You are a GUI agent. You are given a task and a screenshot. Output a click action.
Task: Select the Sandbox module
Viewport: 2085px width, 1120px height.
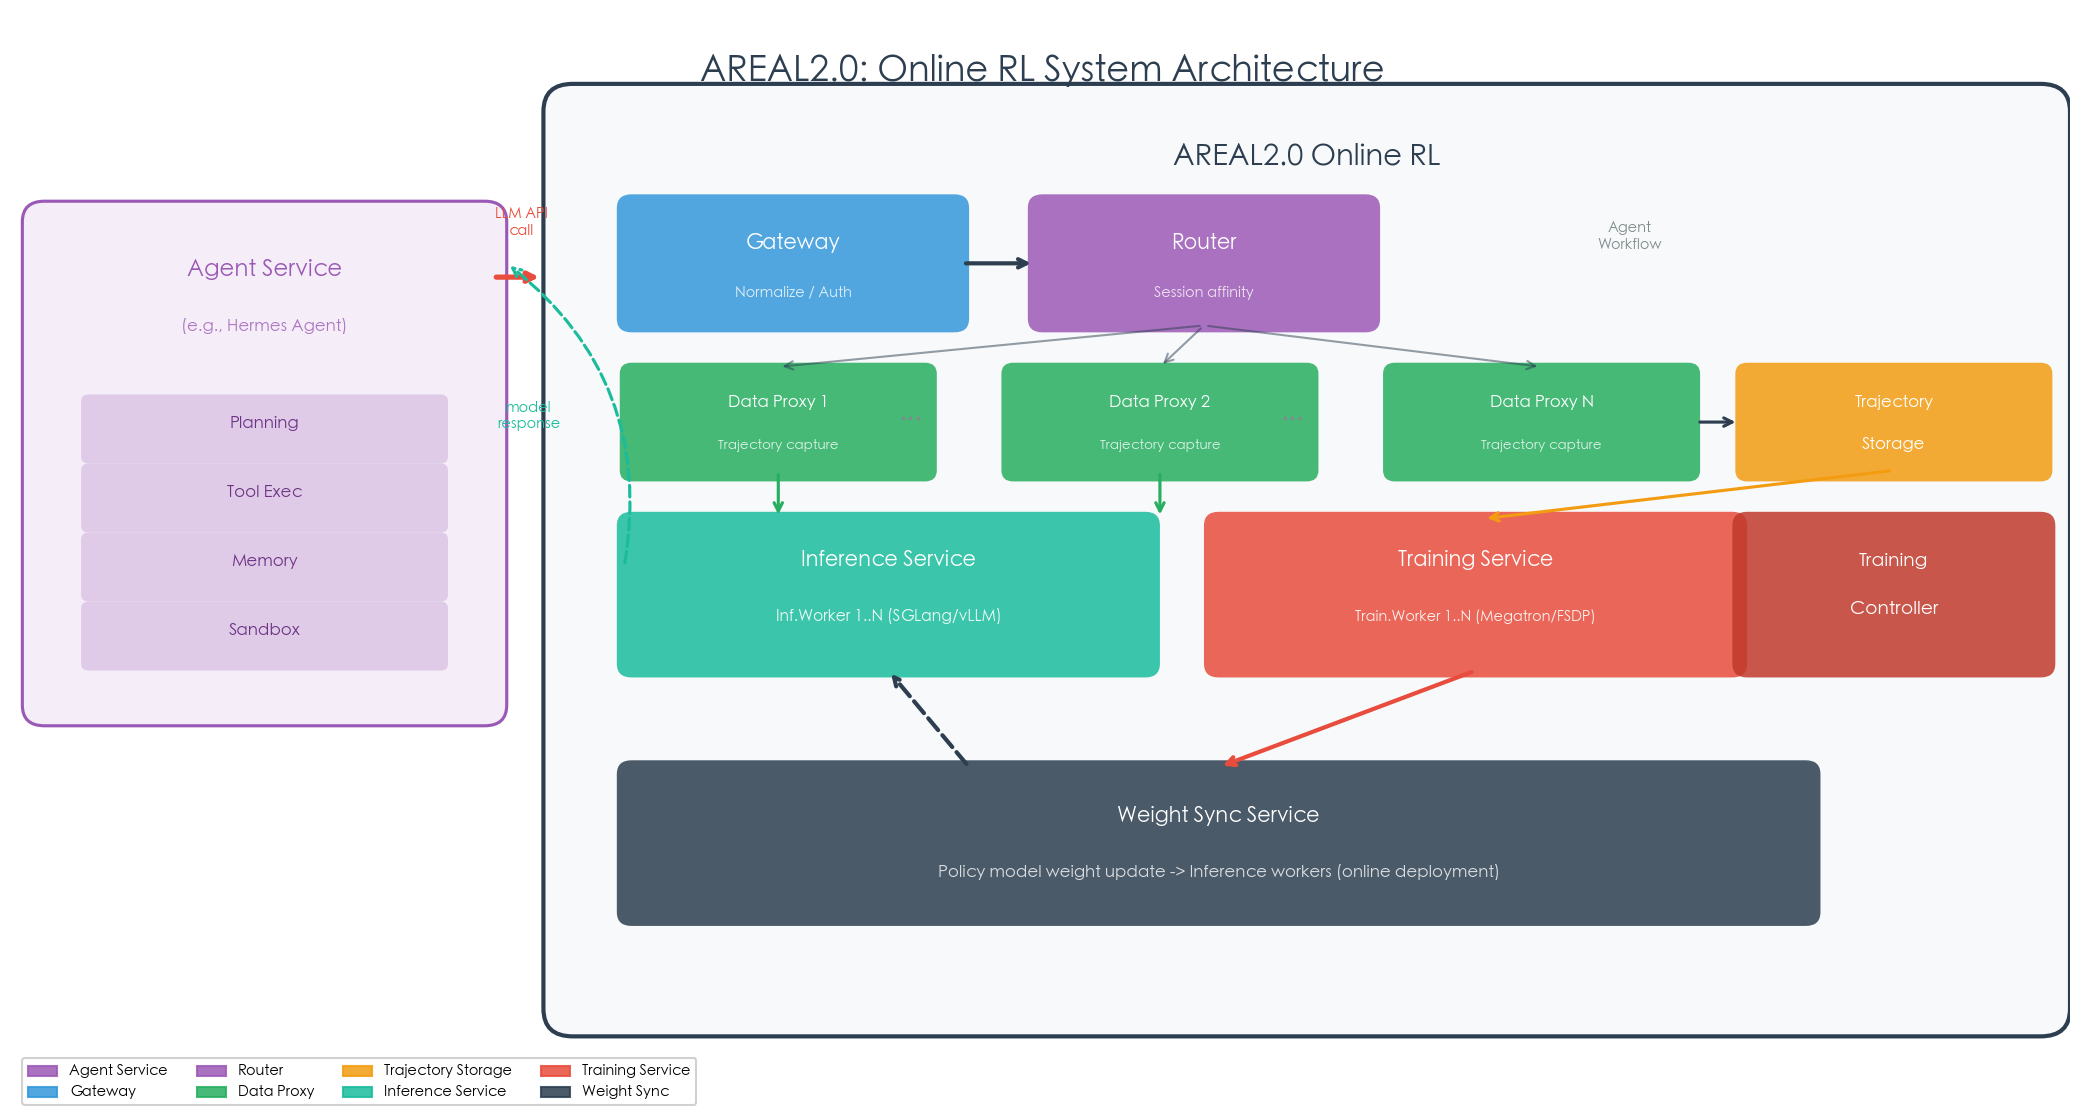point(264,635)
